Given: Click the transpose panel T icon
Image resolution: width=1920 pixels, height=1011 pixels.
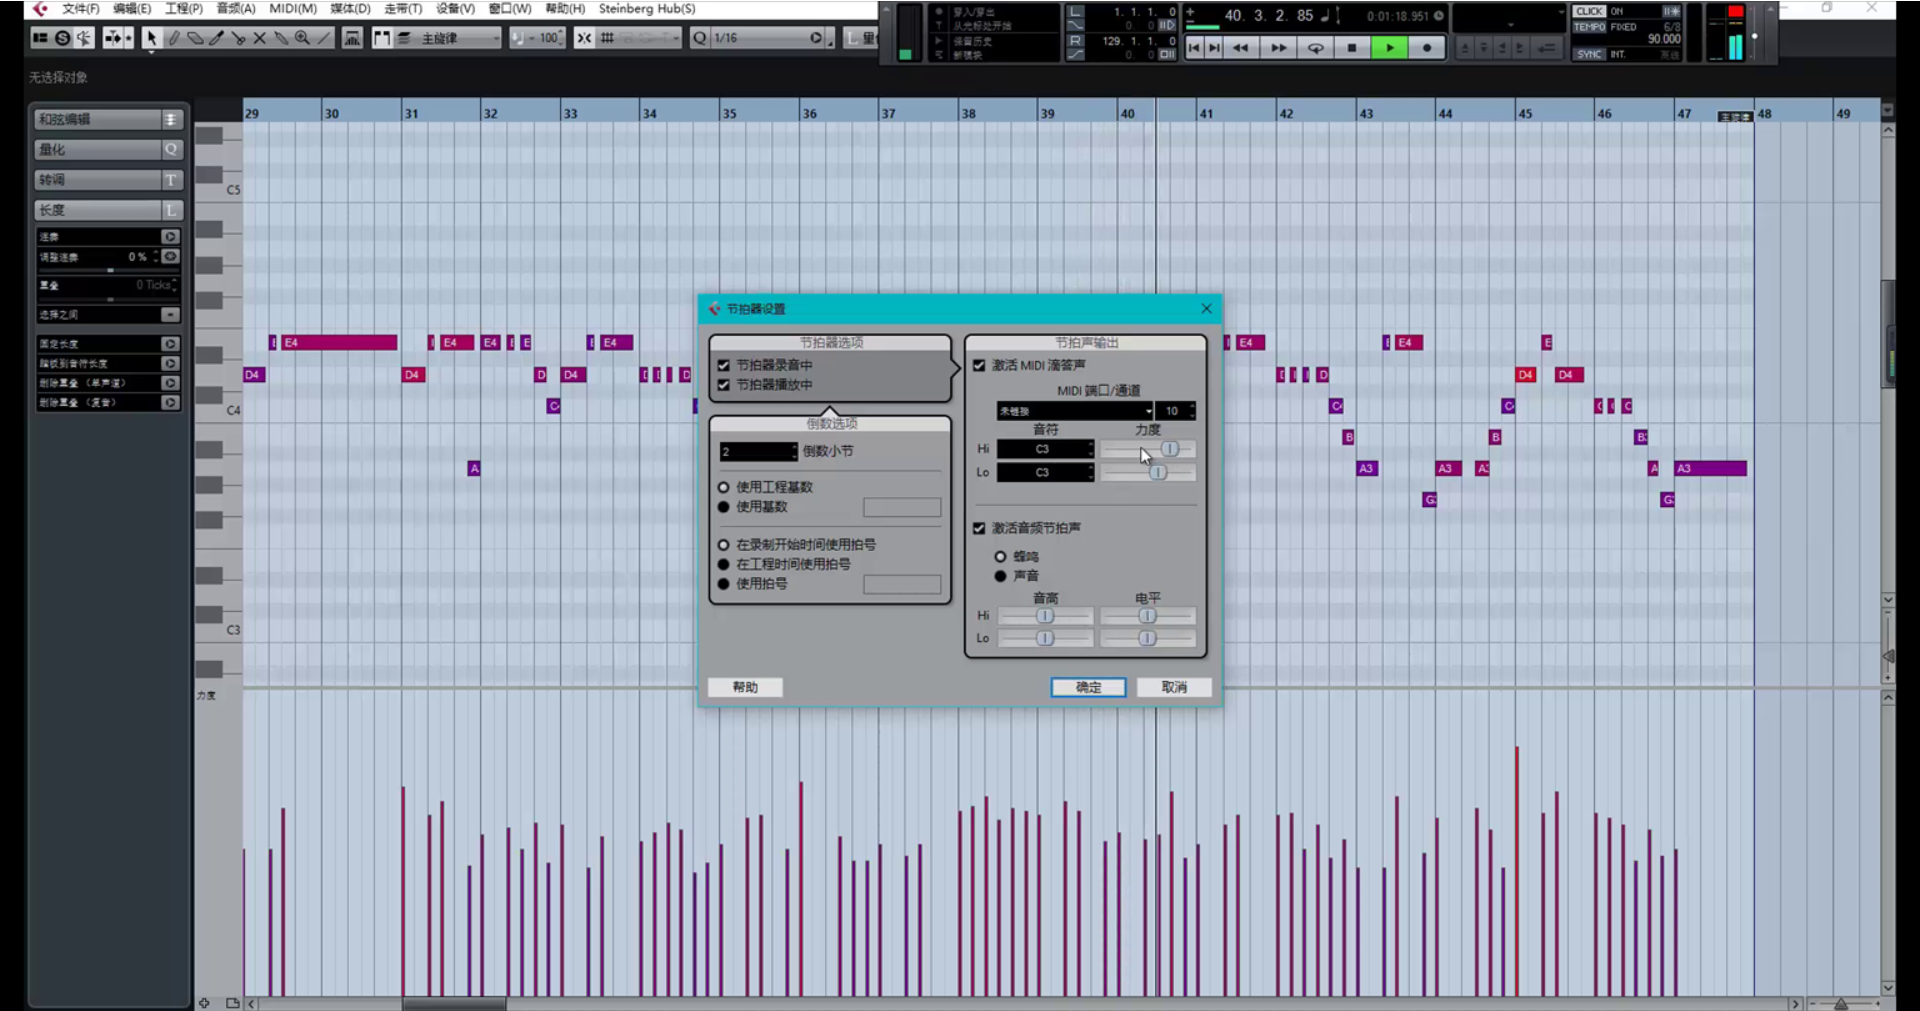Looking at the screenshot, I should tap(171, 180).
